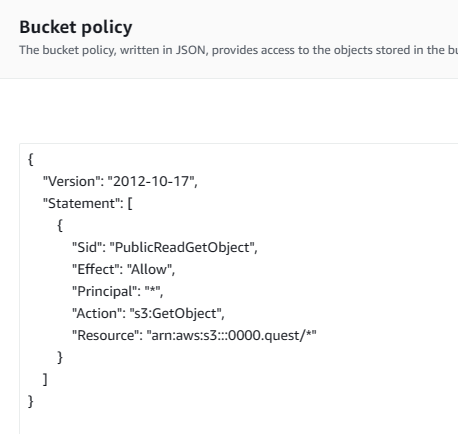Screen dimensions: 458x434
Task: Click the "Statement": [ line
Action: click(87, 203)
